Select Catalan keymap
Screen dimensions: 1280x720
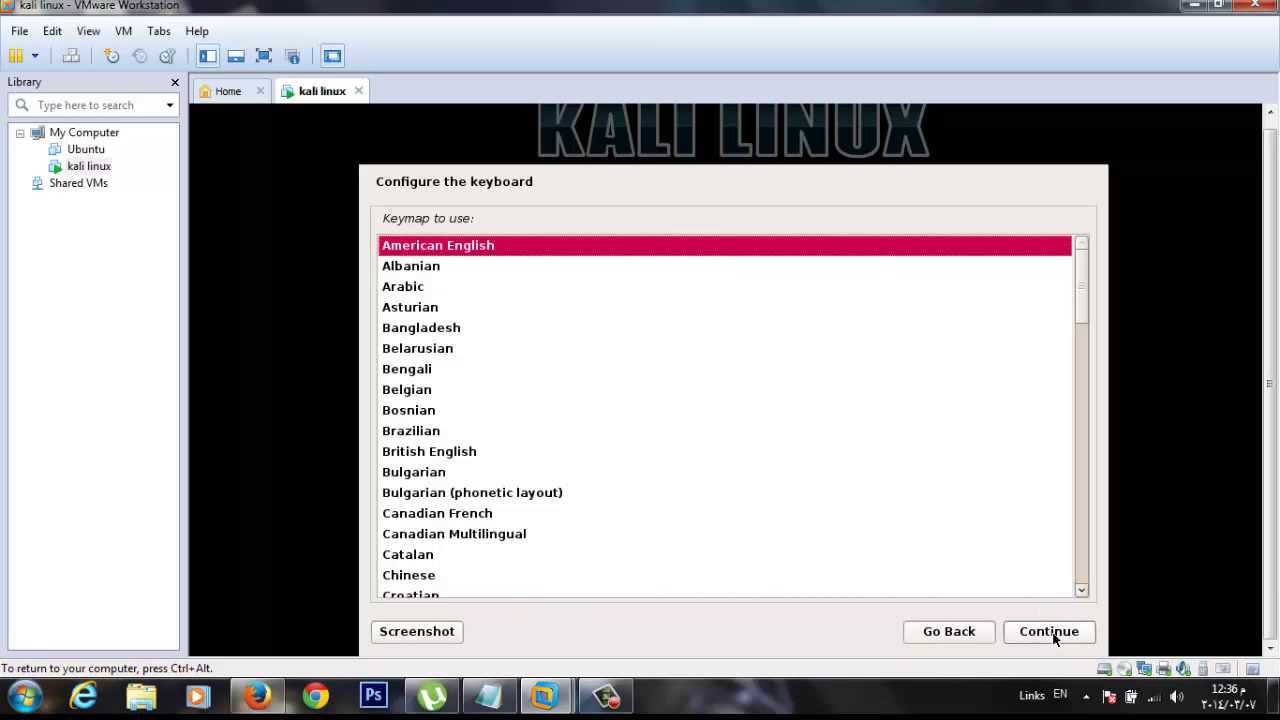click(x=725, y=555)
